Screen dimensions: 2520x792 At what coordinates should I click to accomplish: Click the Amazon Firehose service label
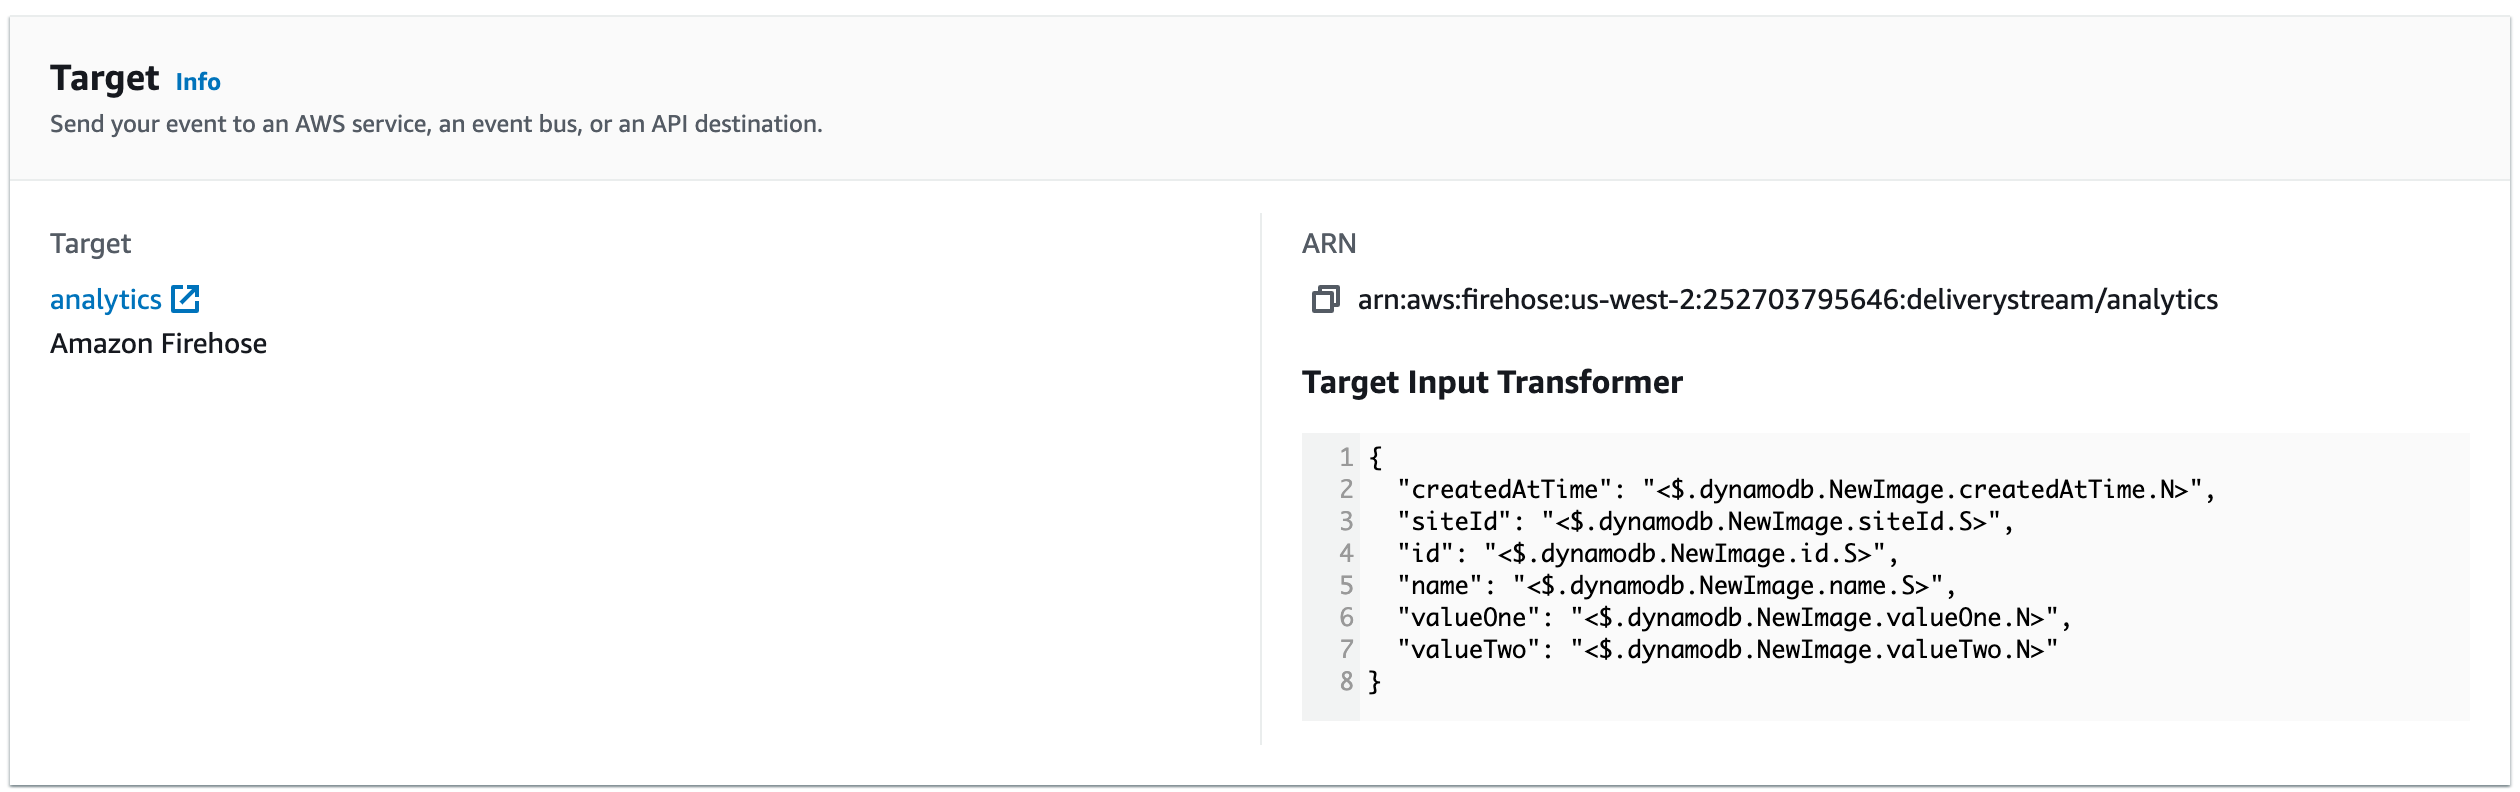tap(158, 344)
